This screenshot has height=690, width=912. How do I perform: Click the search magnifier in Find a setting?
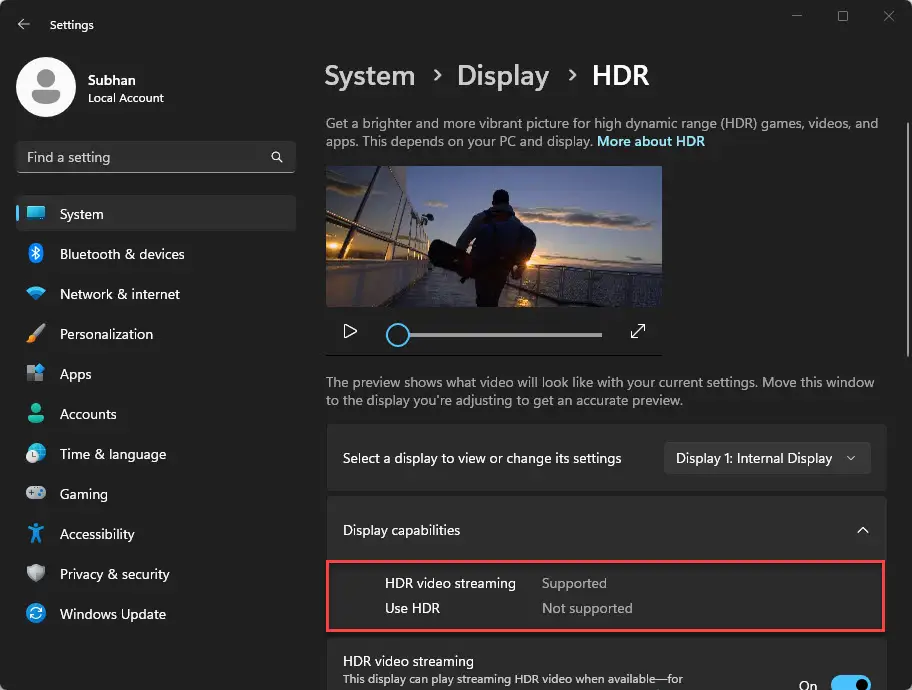(x=276, y=157)
